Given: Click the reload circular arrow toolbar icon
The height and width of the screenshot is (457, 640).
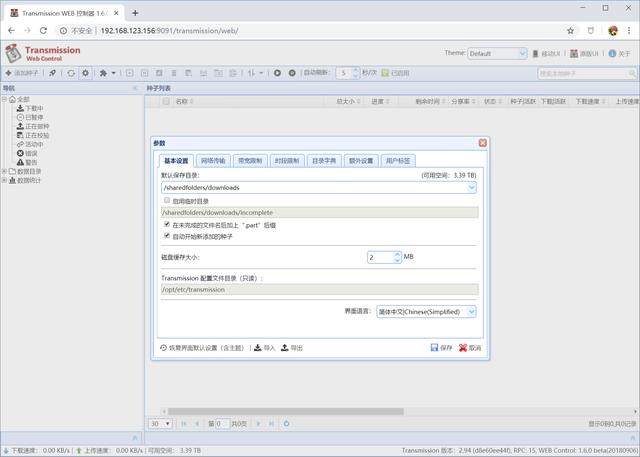Looking at the screenshot, I should click(71, 73).
